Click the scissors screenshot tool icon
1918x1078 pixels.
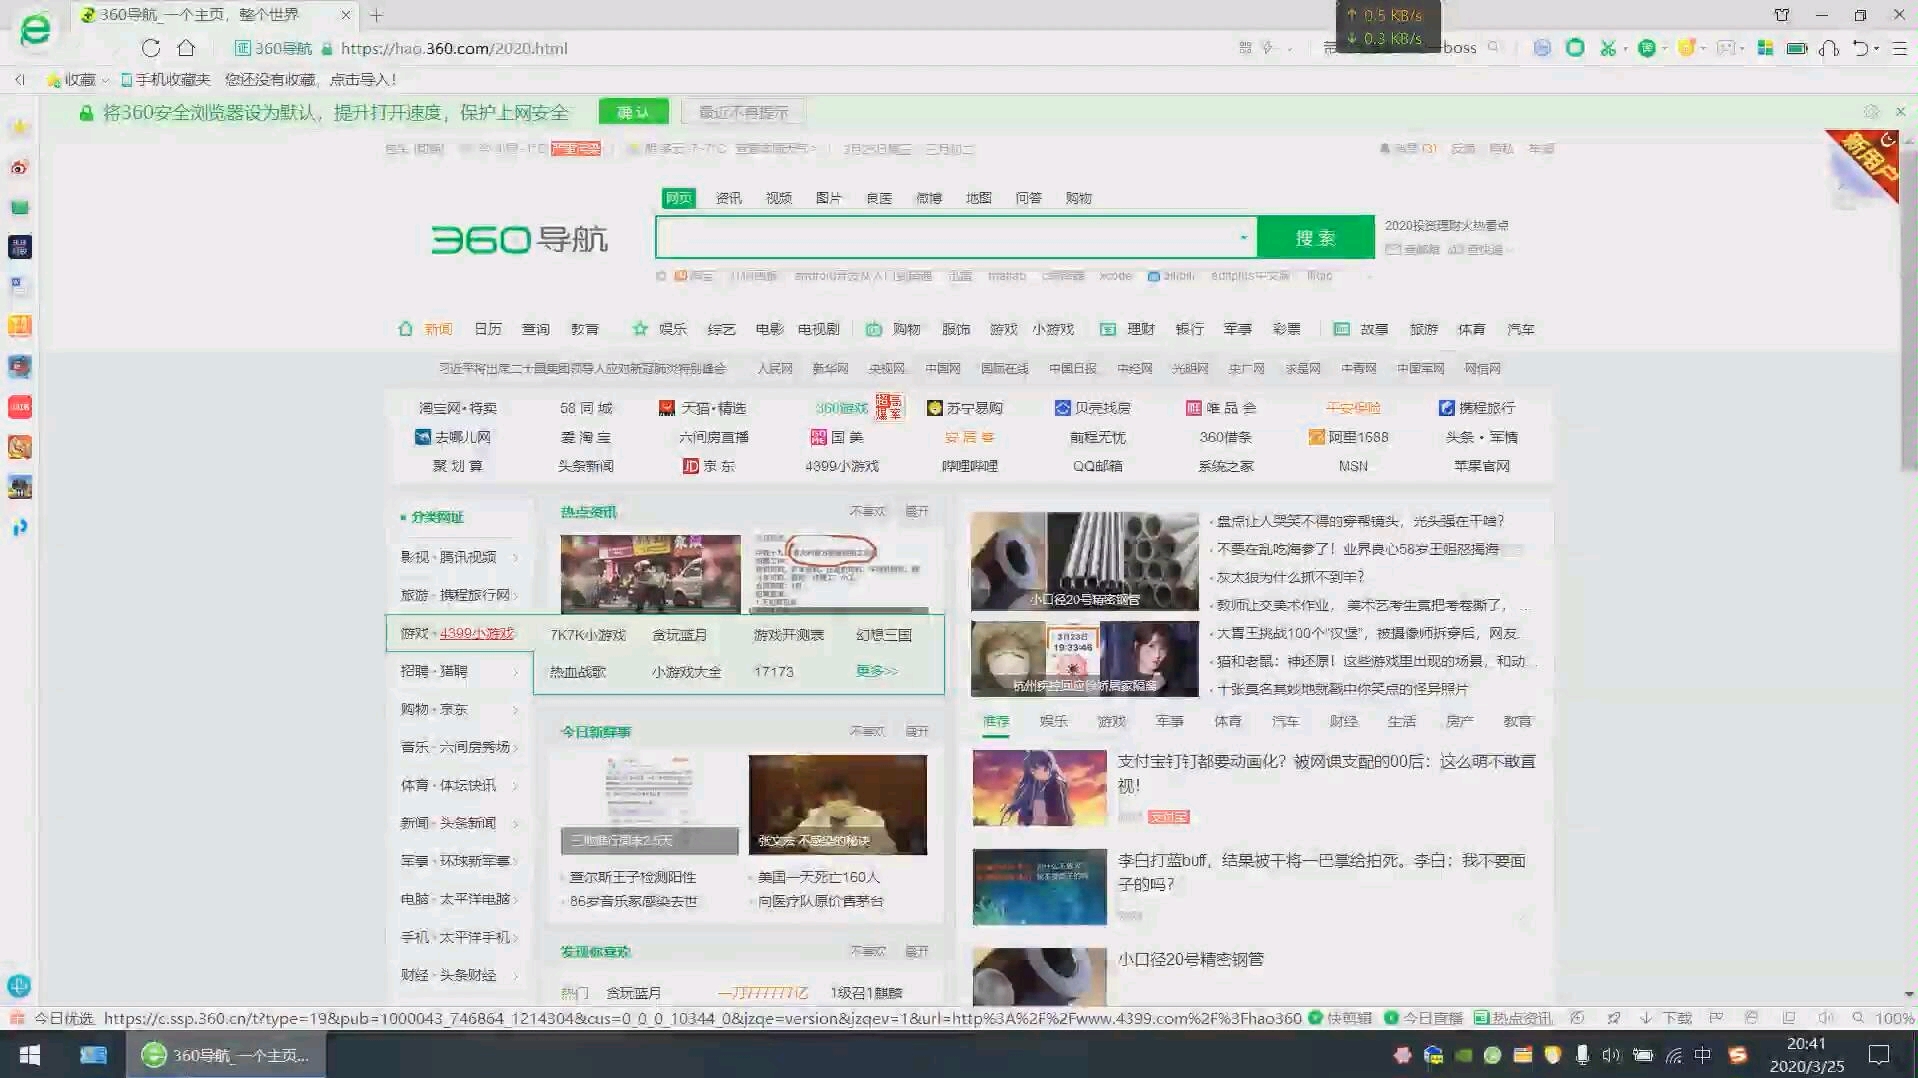(x=1607, y=48)
